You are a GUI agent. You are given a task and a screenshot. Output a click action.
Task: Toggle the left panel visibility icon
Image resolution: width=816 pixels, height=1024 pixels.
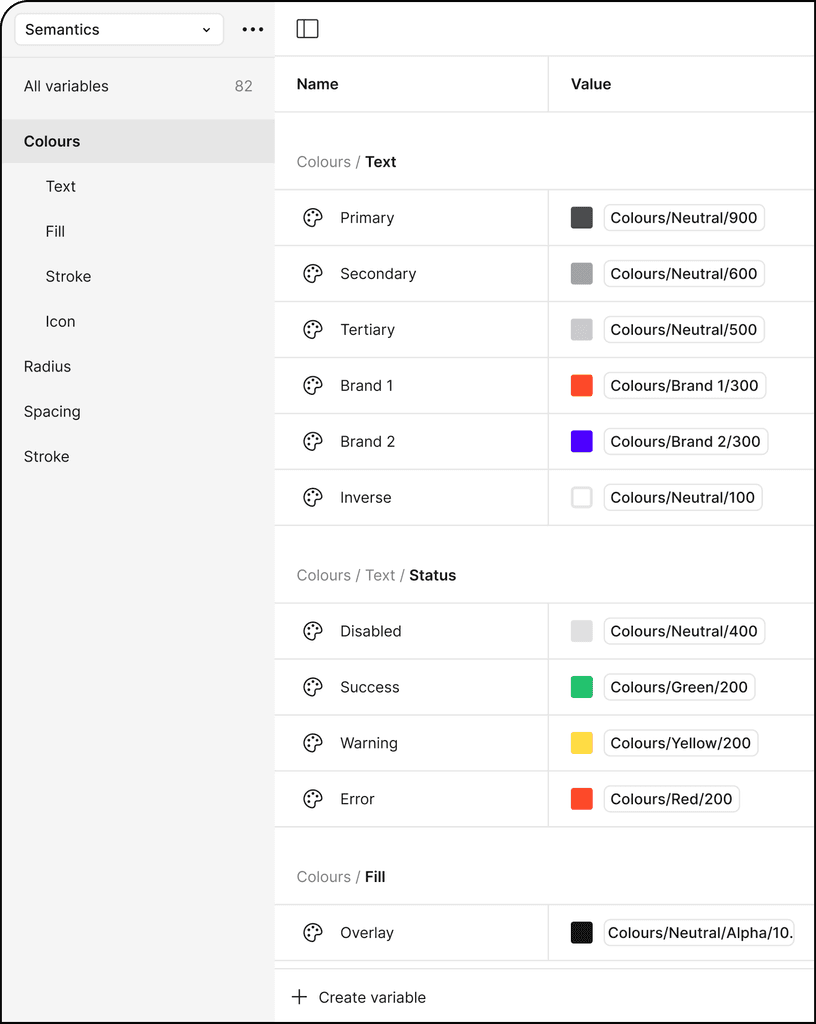pos(307,28)
